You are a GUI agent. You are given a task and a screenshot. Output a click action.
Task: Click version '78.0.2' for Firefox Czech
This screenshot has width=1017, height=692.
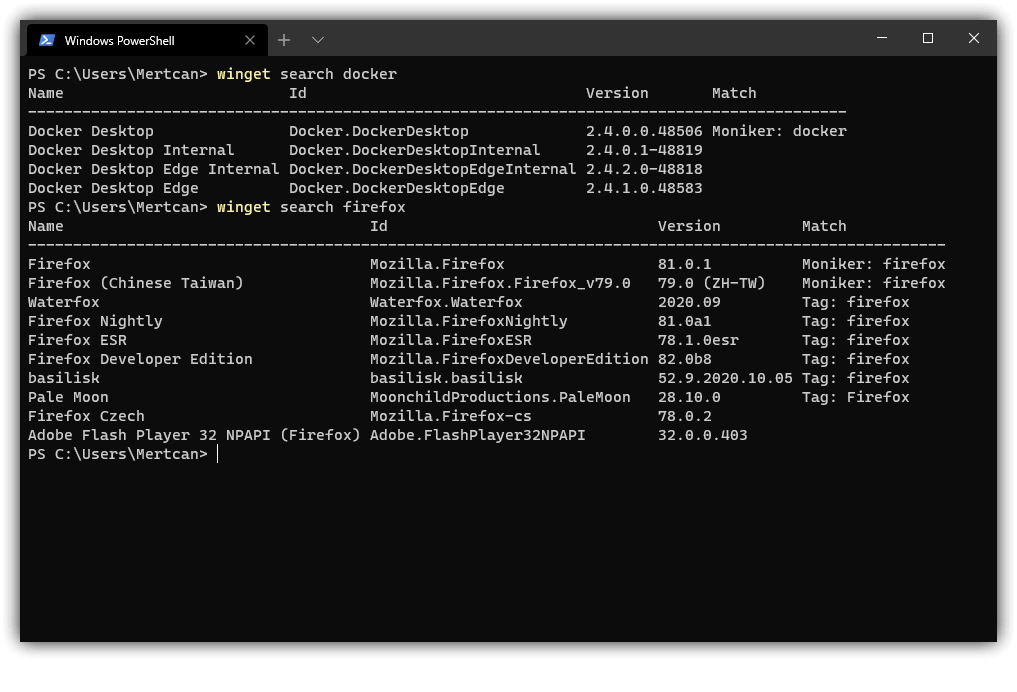[684, 416]
